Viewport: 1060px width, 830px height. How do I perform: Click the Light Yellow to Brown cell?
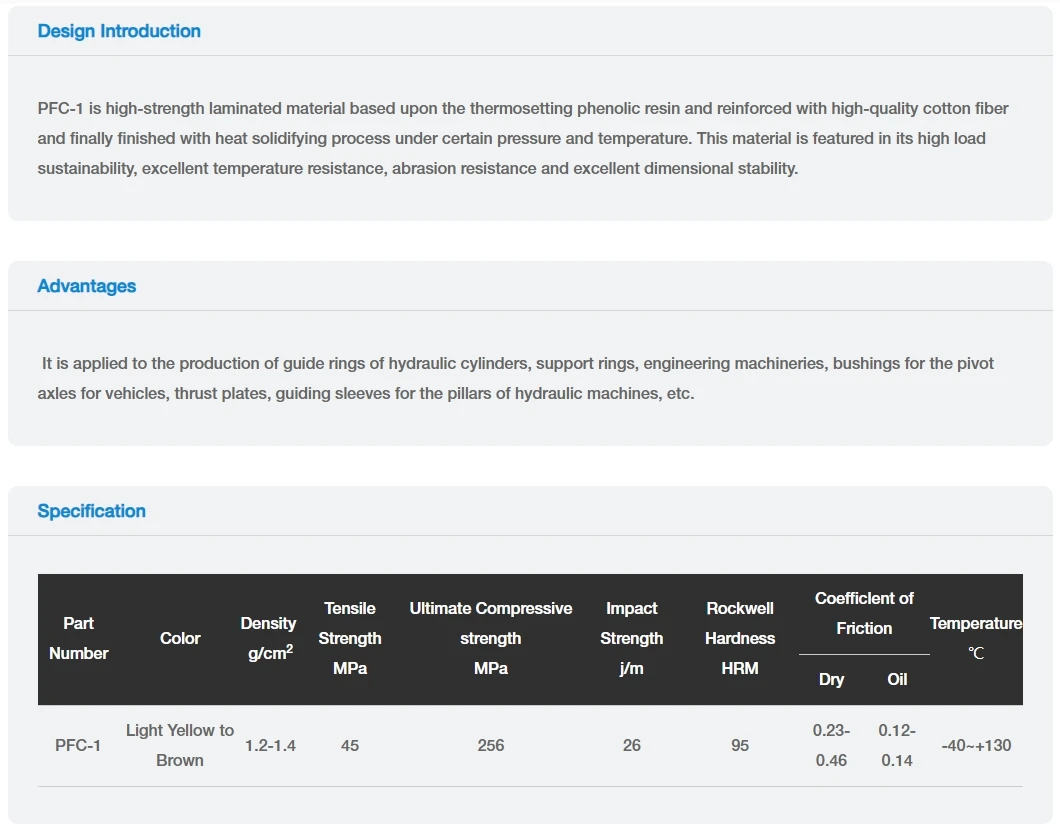180,745
